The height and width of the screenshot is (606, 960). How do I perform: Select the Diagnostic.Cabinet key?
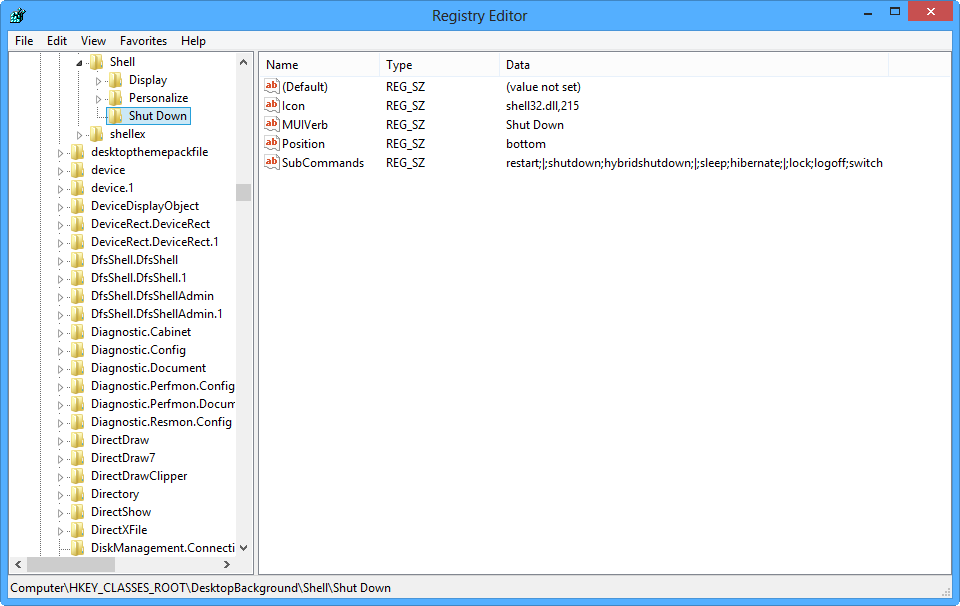[140, 332]
